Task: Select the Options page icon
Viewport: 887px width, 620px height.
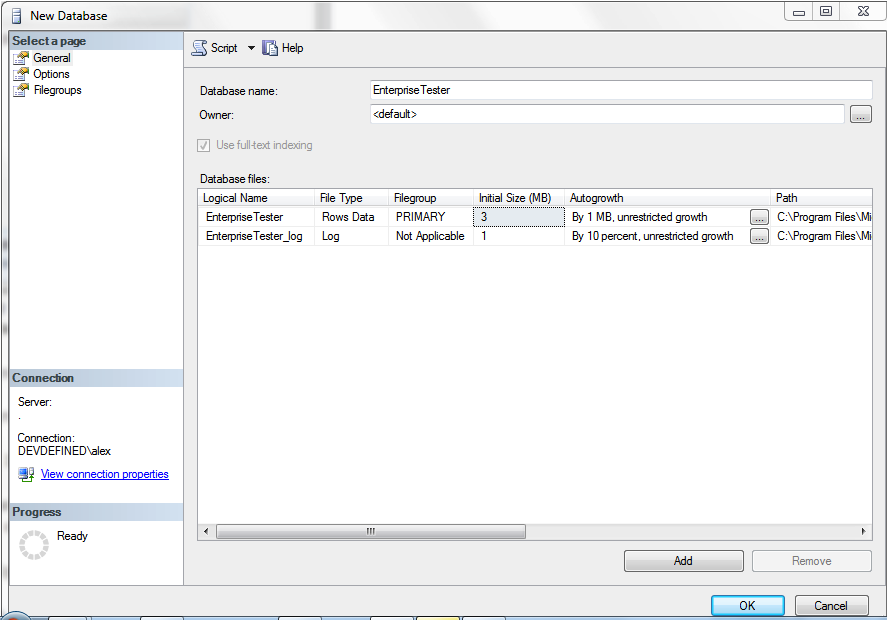Action: click(x=21, y=74)
